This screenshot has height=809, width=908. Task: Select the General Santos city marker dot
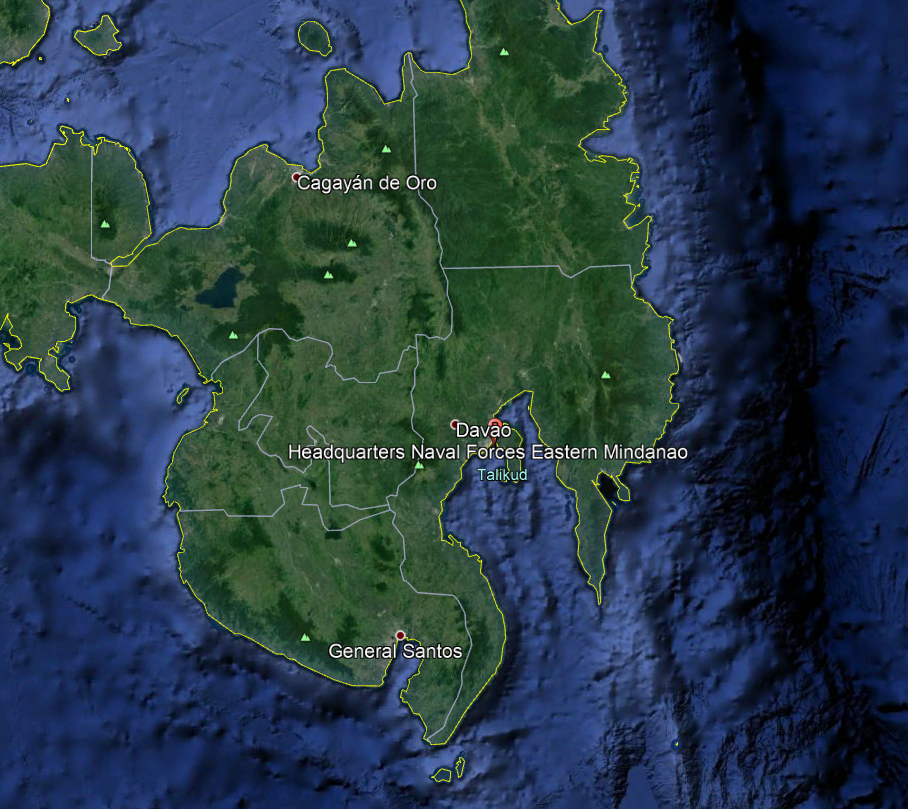tap(400, 635)
